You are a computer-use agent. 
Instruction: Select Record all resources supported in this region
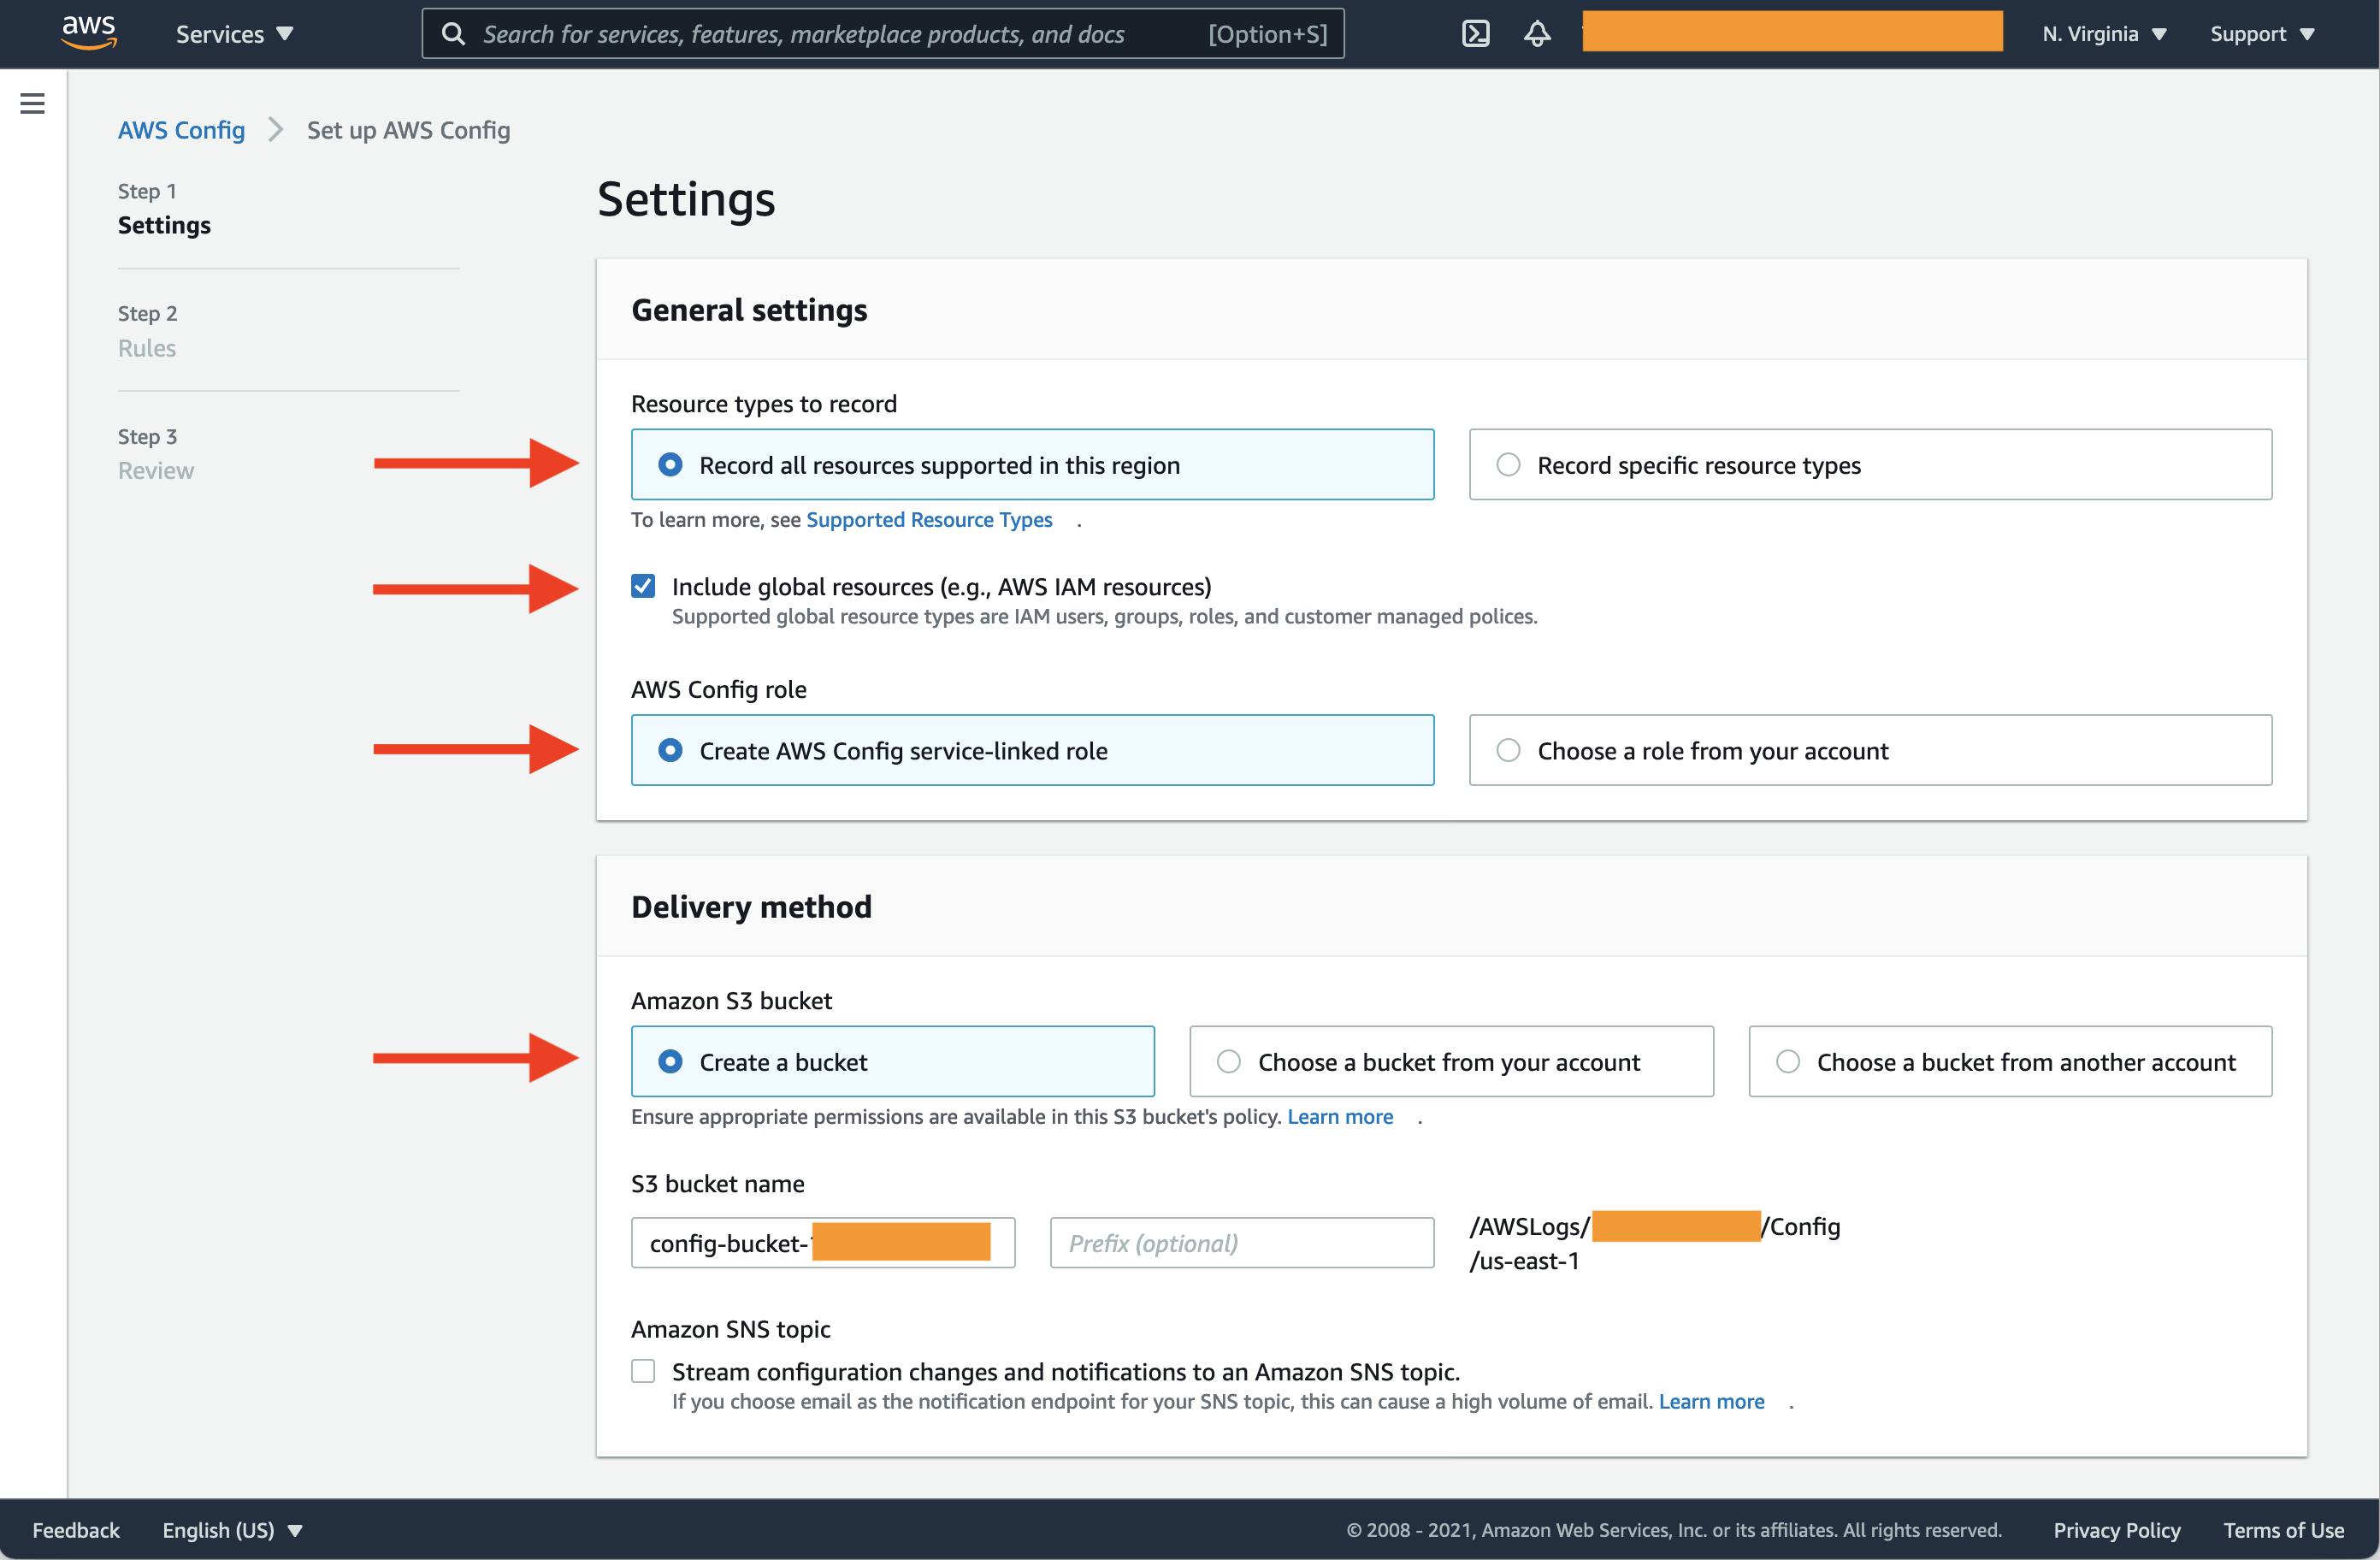coord(1032,465)
